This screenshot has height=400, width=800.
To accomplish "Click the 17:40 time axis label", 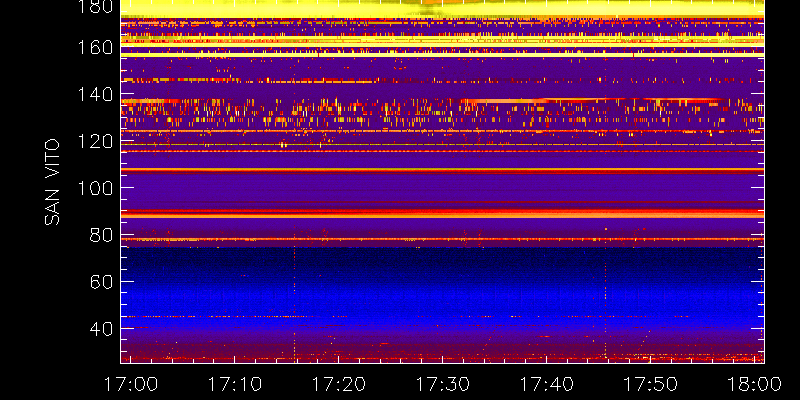I will tap(547, 384).
